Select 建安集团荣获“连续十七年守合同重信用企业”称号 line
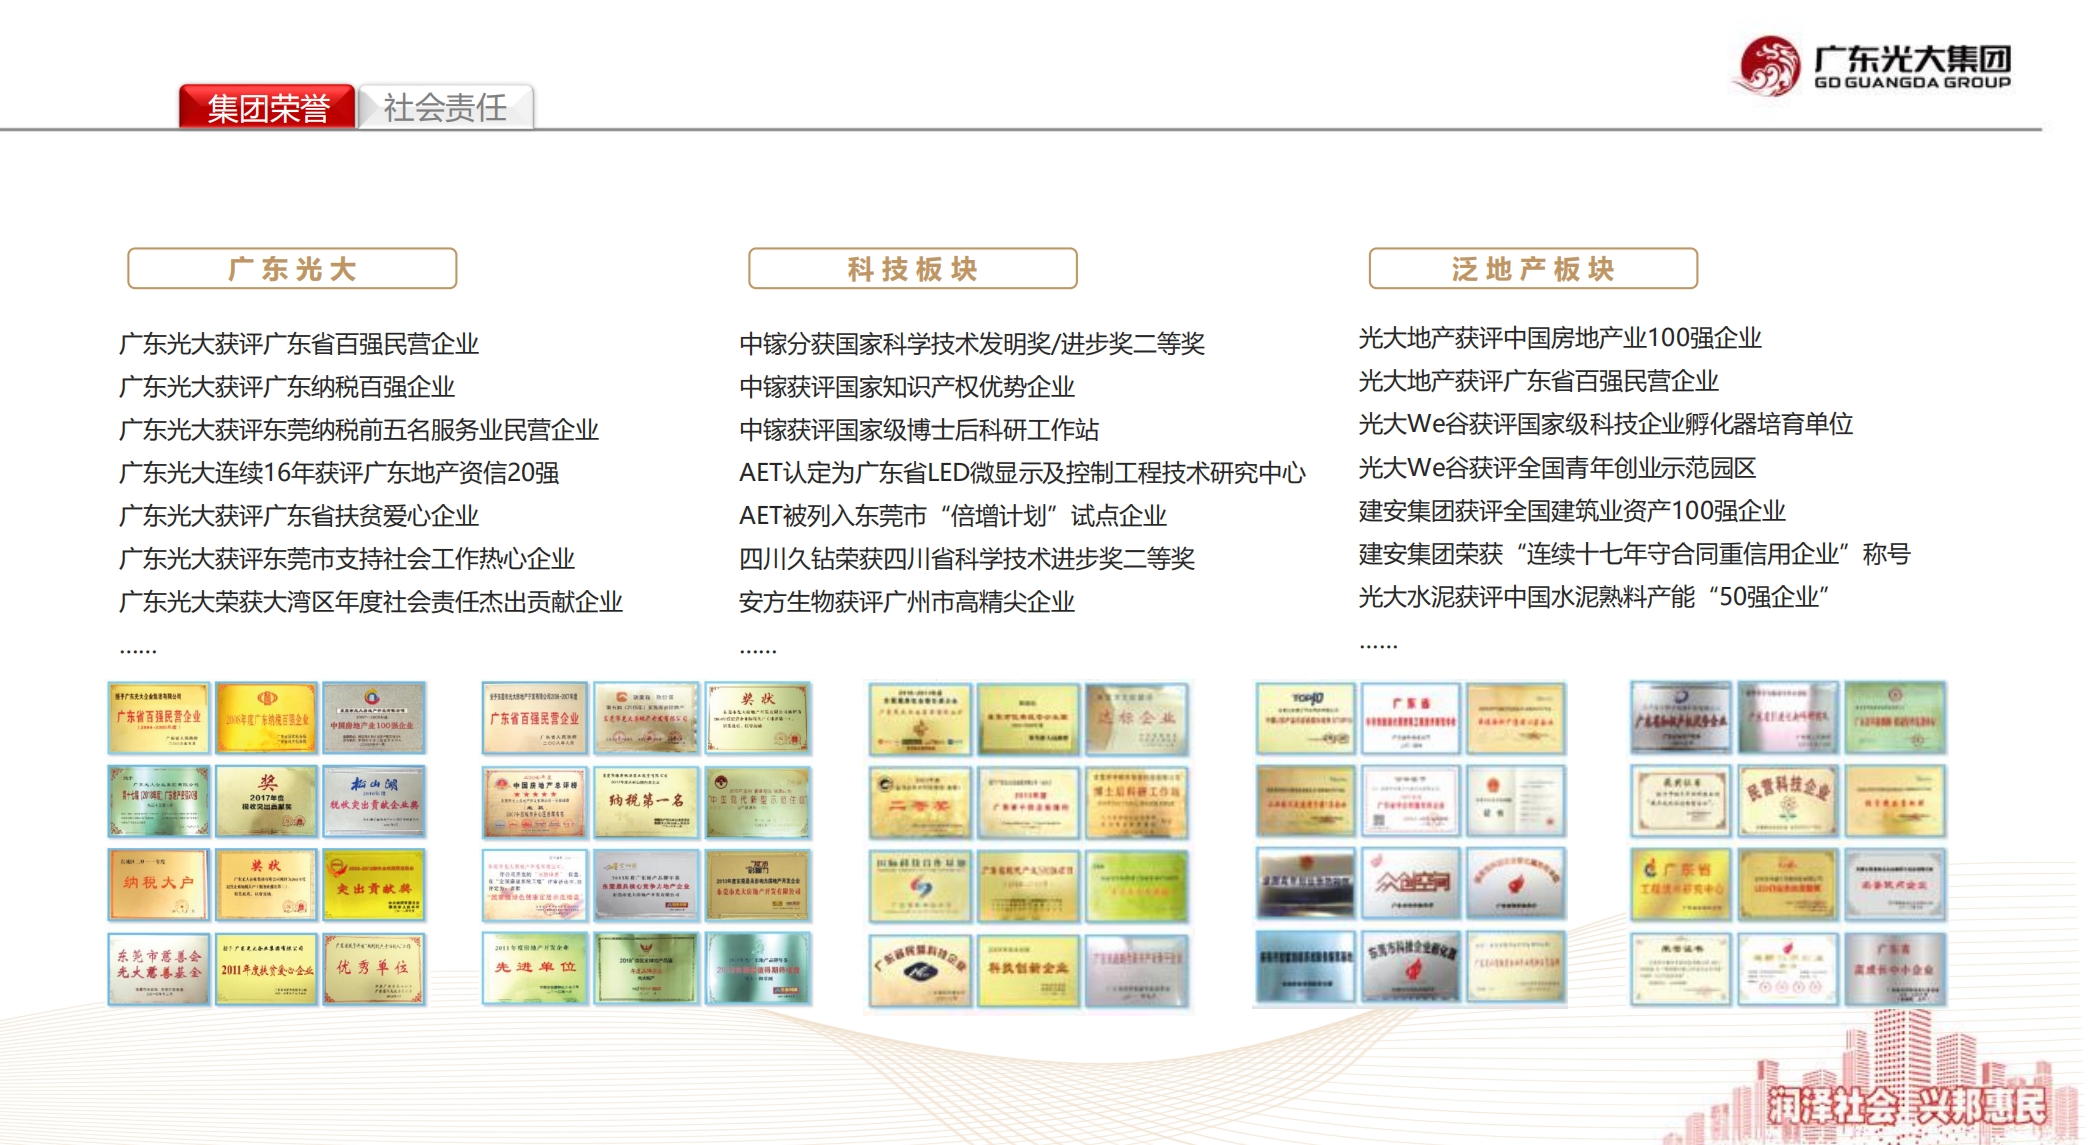 [1634, 553]
